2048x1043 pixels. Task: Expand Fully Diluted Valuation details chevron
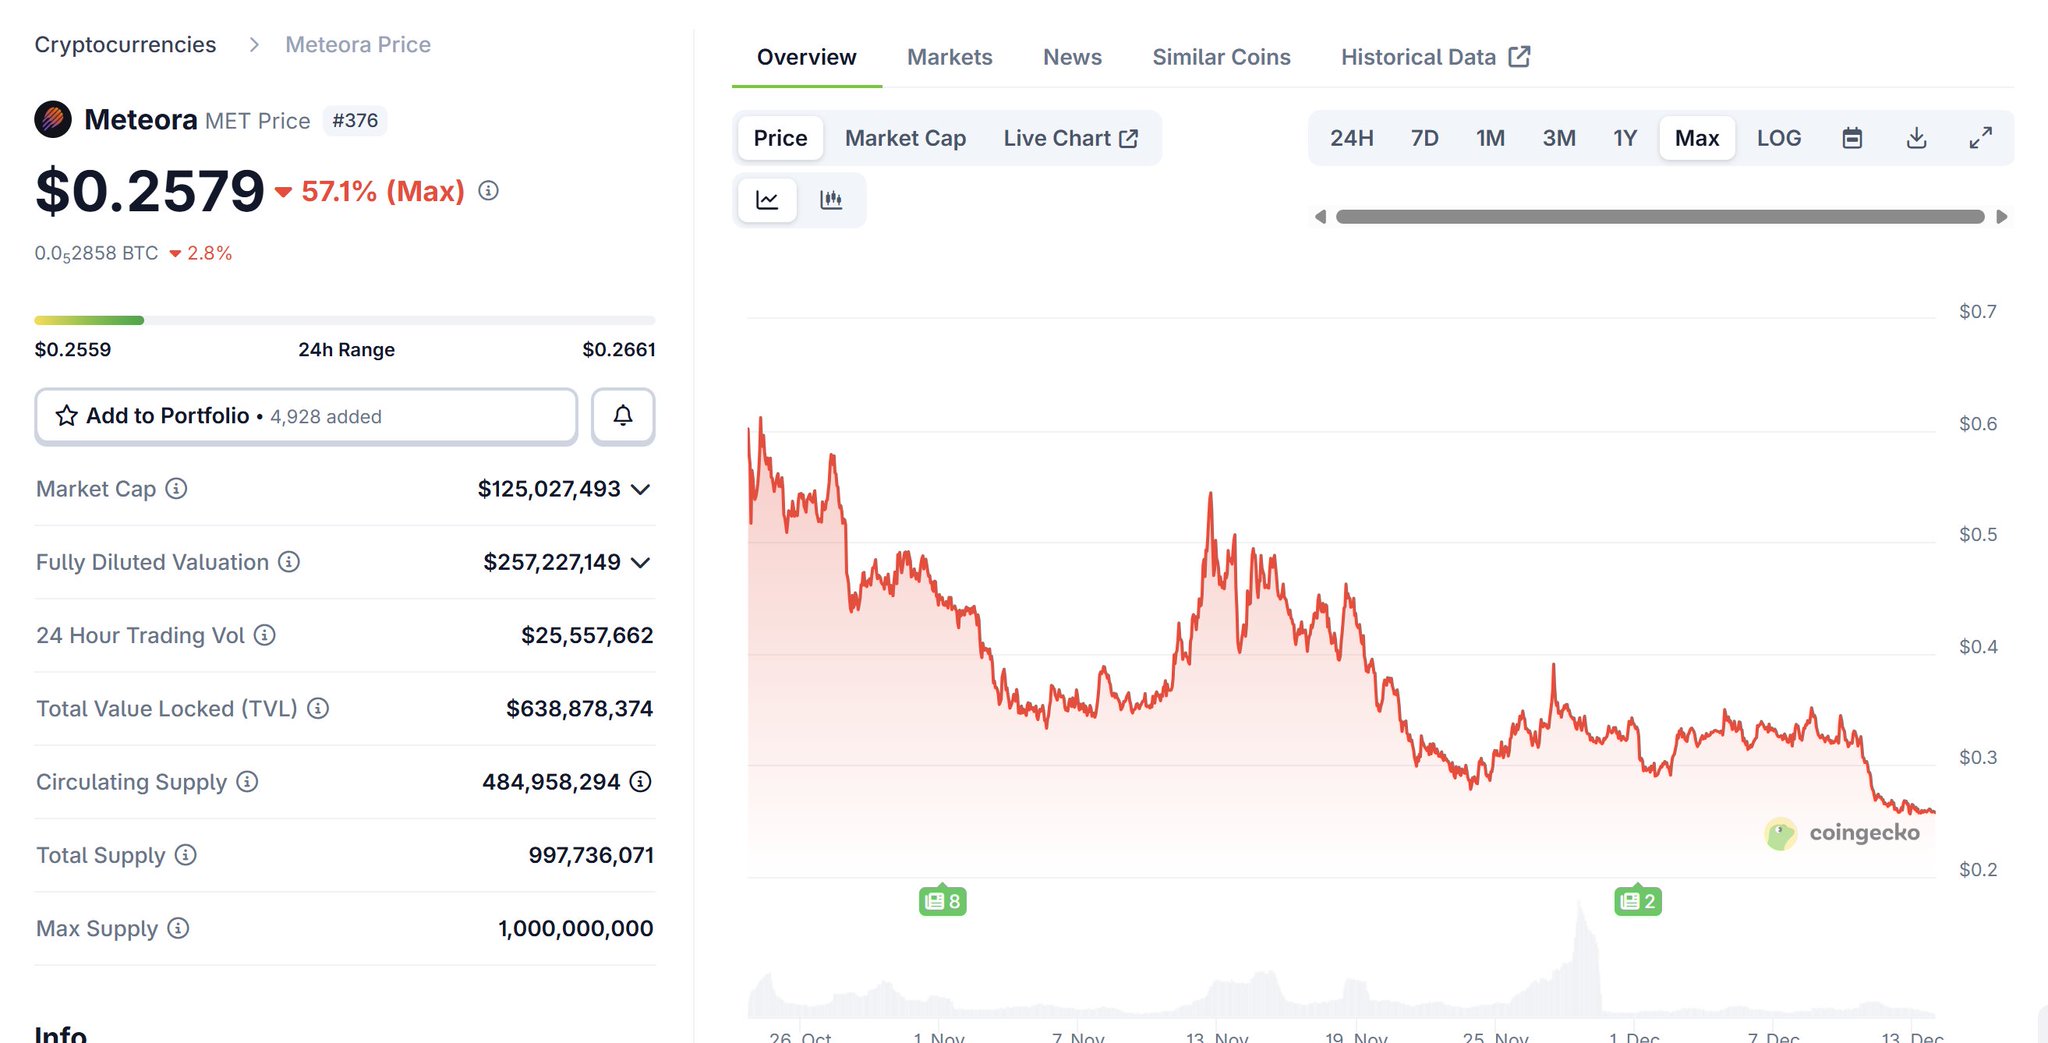(641, 562)
